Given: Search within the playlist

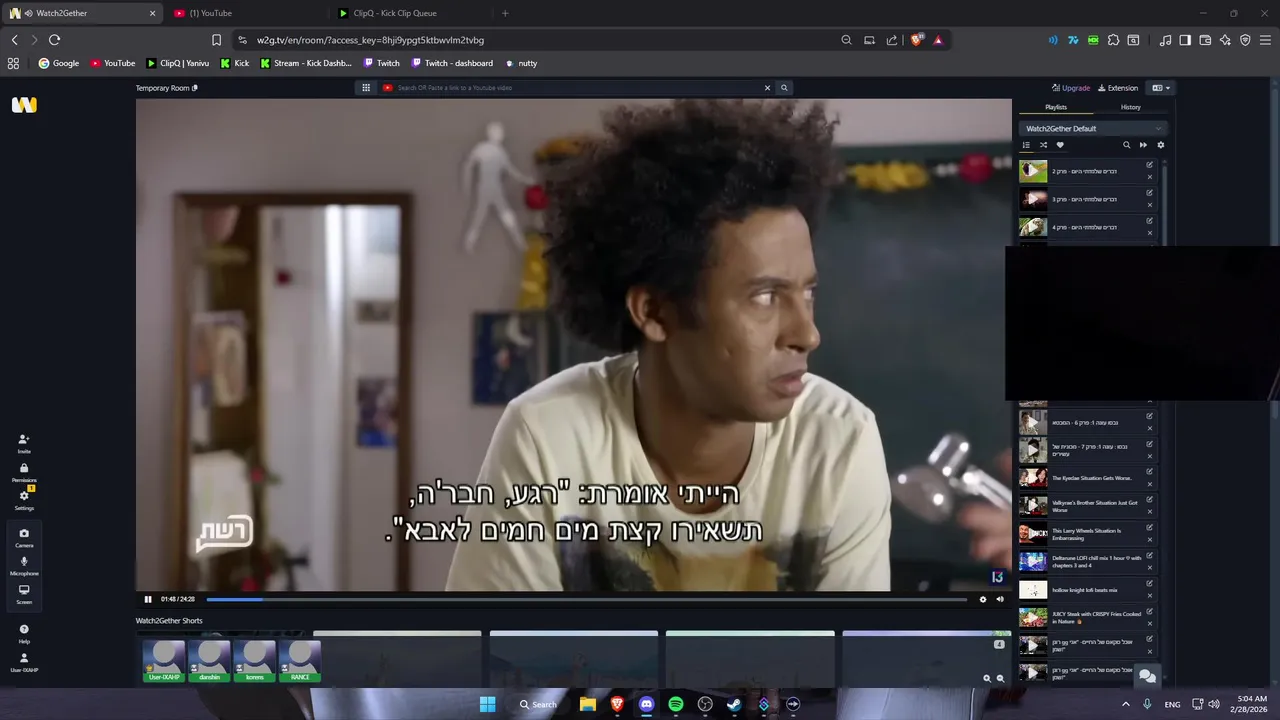Looking at the screenshot, I should [1126, 145].
